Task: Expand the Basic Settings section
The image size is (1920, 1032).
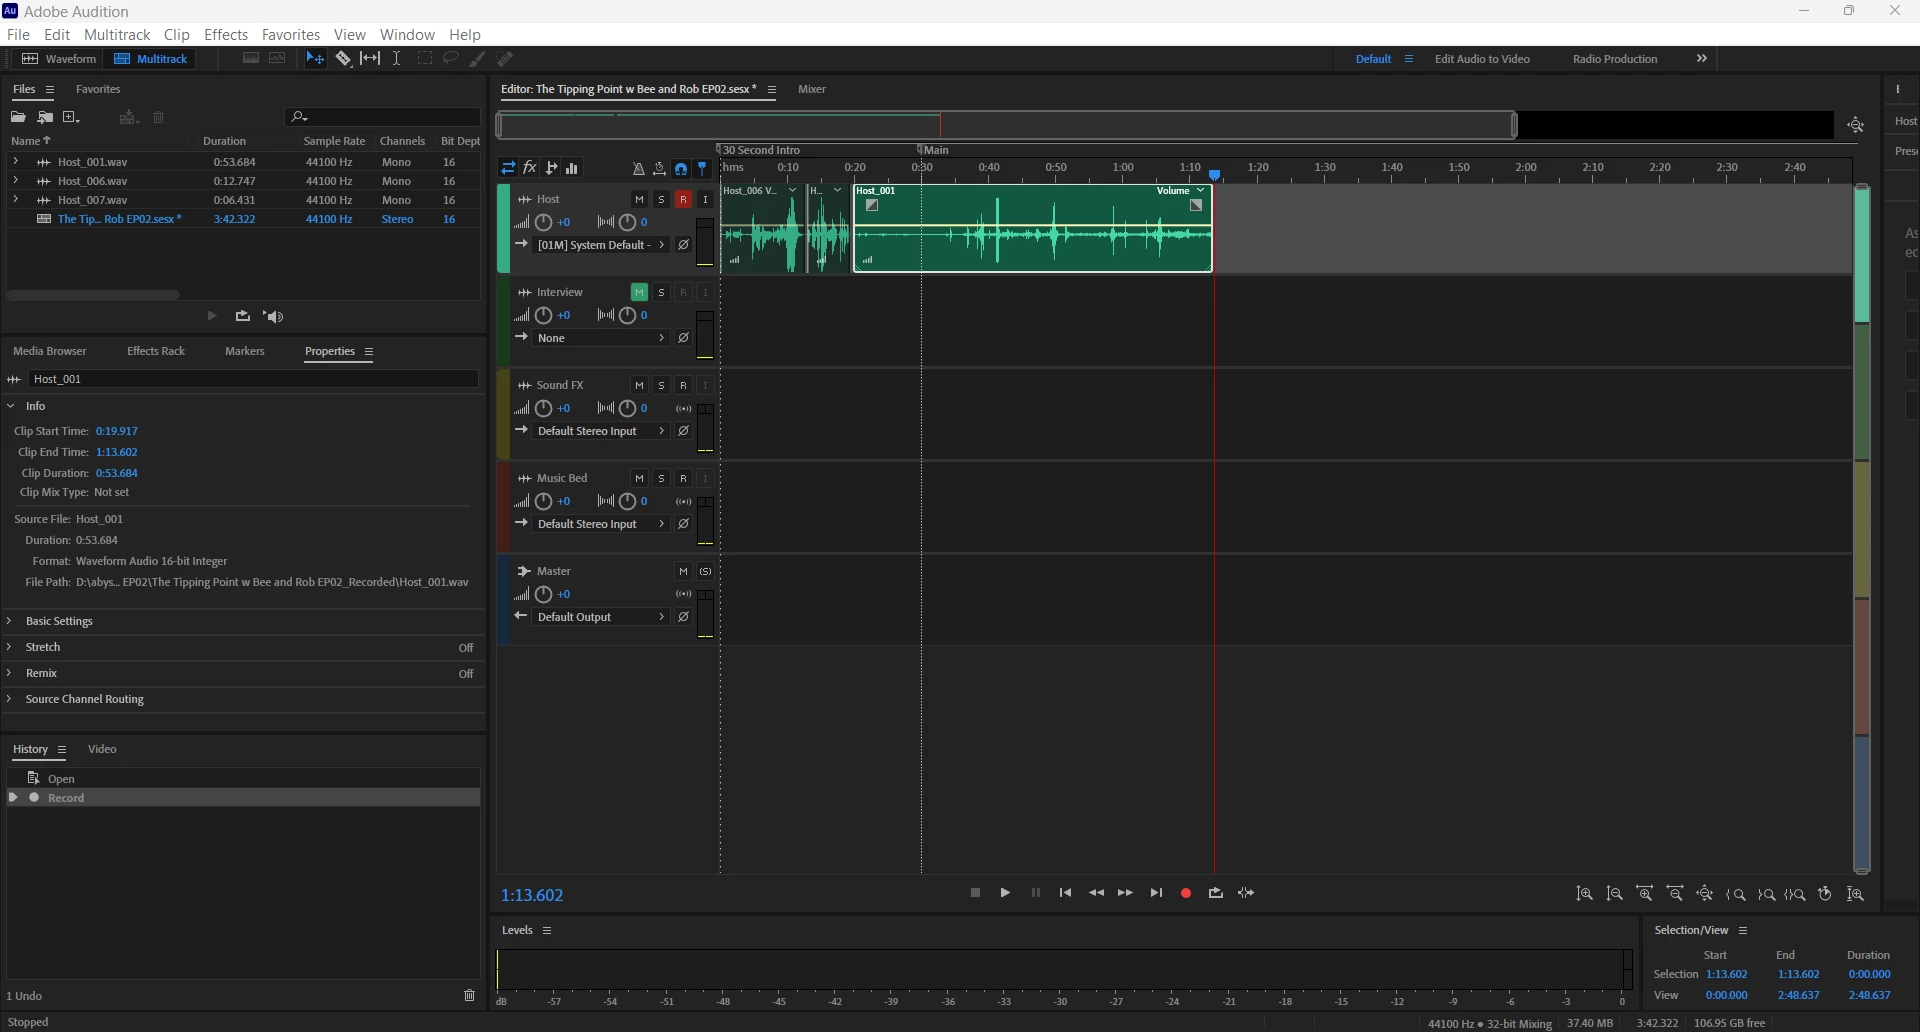Action: tap(10, 621)
